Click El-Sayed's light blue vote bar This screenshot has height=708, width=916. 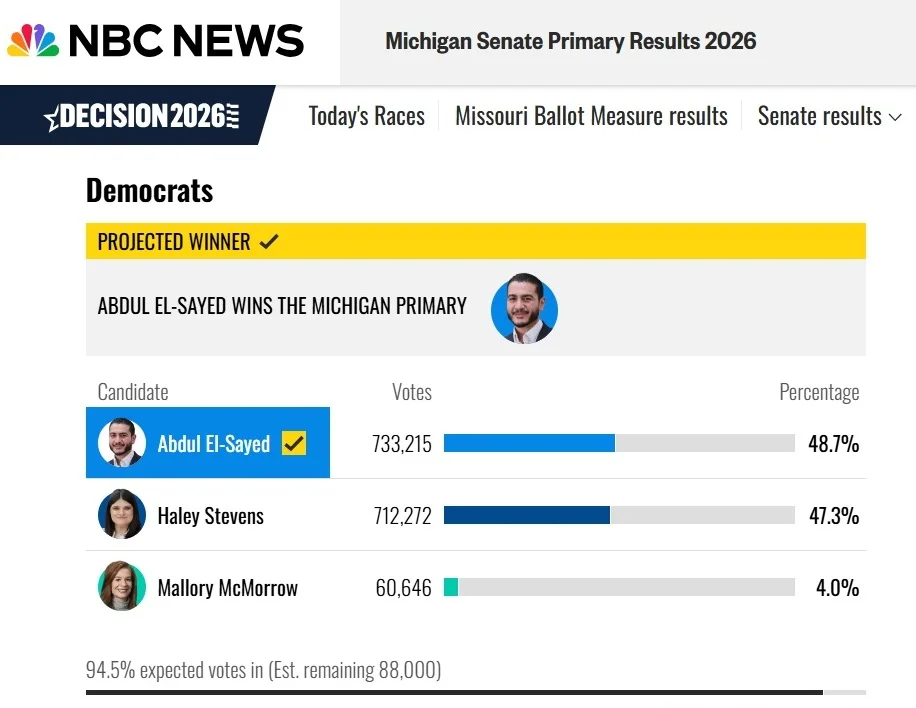pyautogui.click(x=529, y=443)
